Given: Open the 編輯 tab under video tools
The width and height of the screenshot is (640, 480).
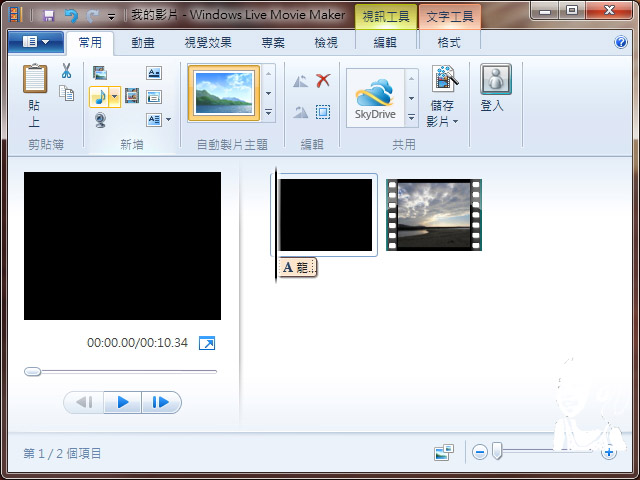Looking at the screenshot, I should pyautogui.click(x=385, y=42).
